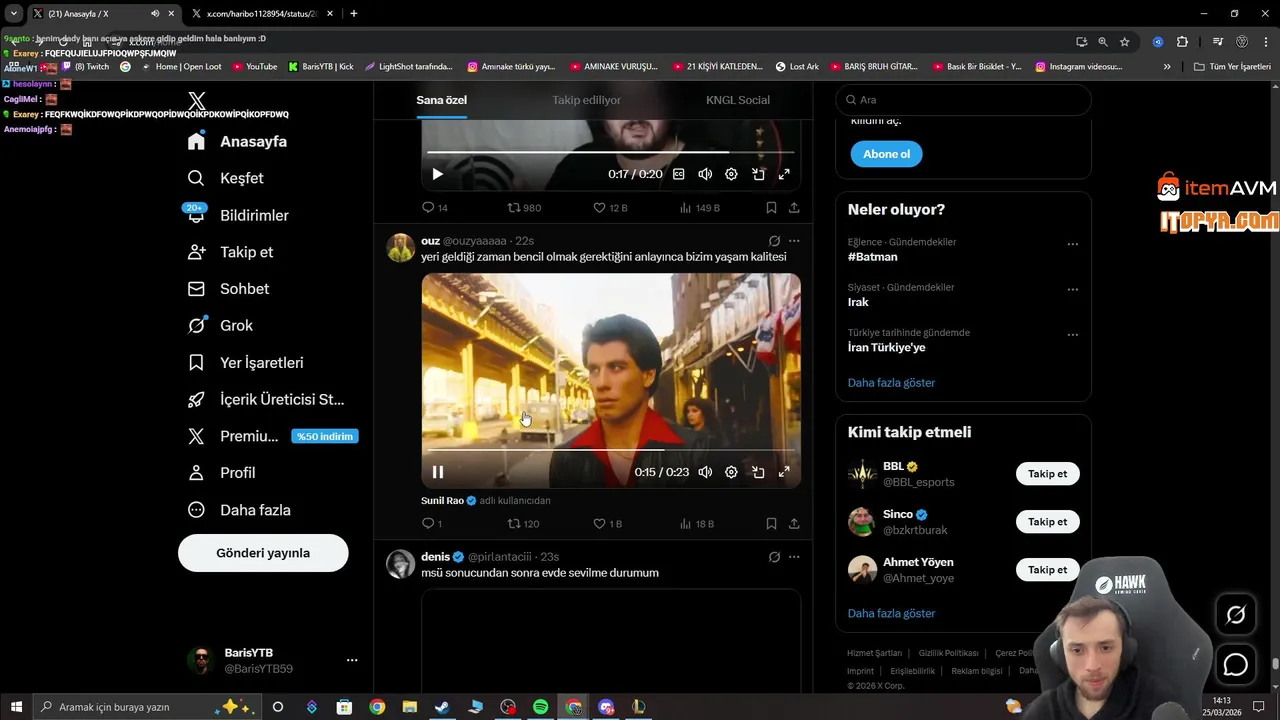Open options for Irak trend
The height and width of the screenshot is (720, 1280).
coord(1072,290)
